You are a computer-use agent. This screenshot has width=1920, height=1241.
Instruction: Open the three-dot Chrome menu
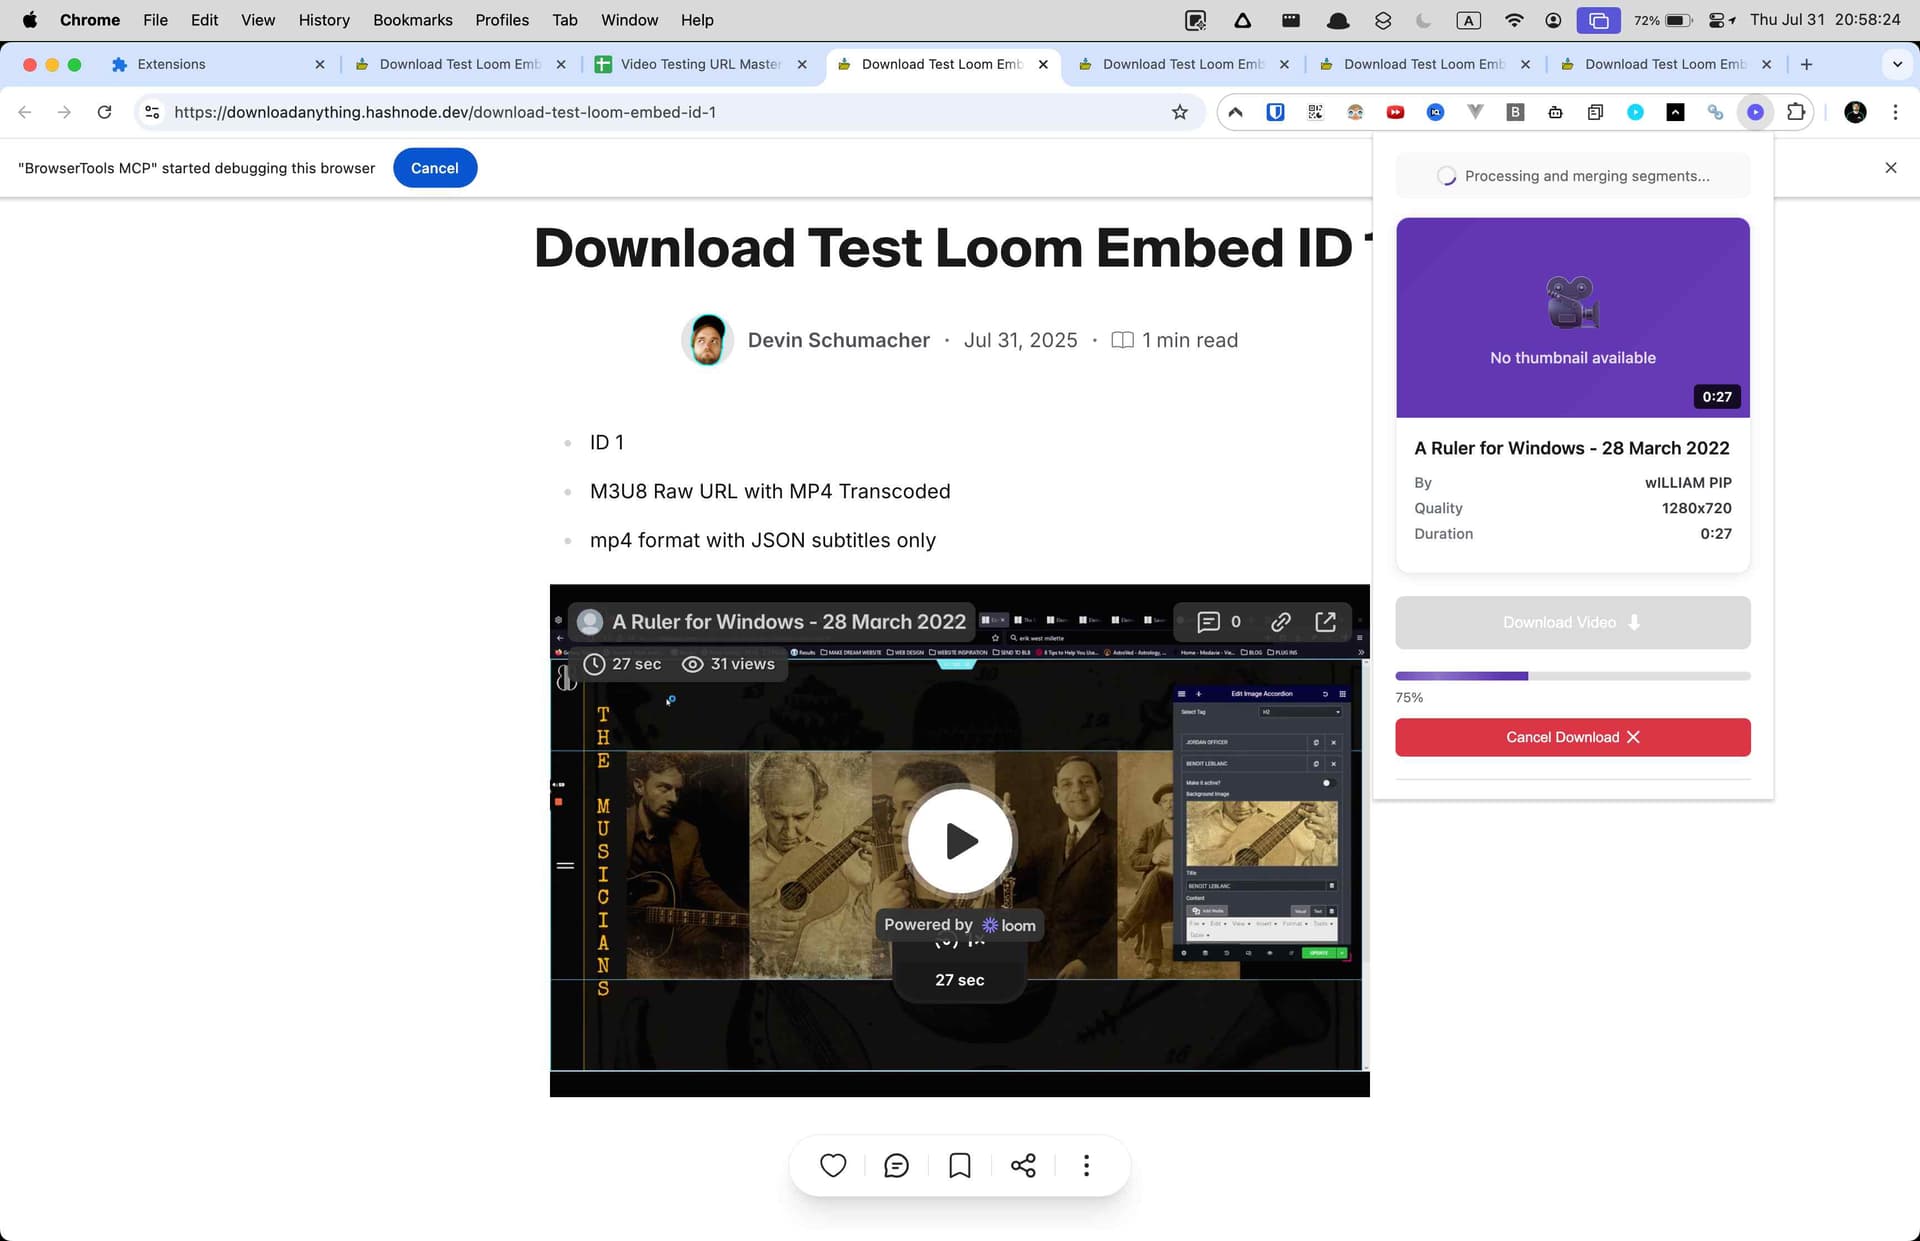(1896, 112)
